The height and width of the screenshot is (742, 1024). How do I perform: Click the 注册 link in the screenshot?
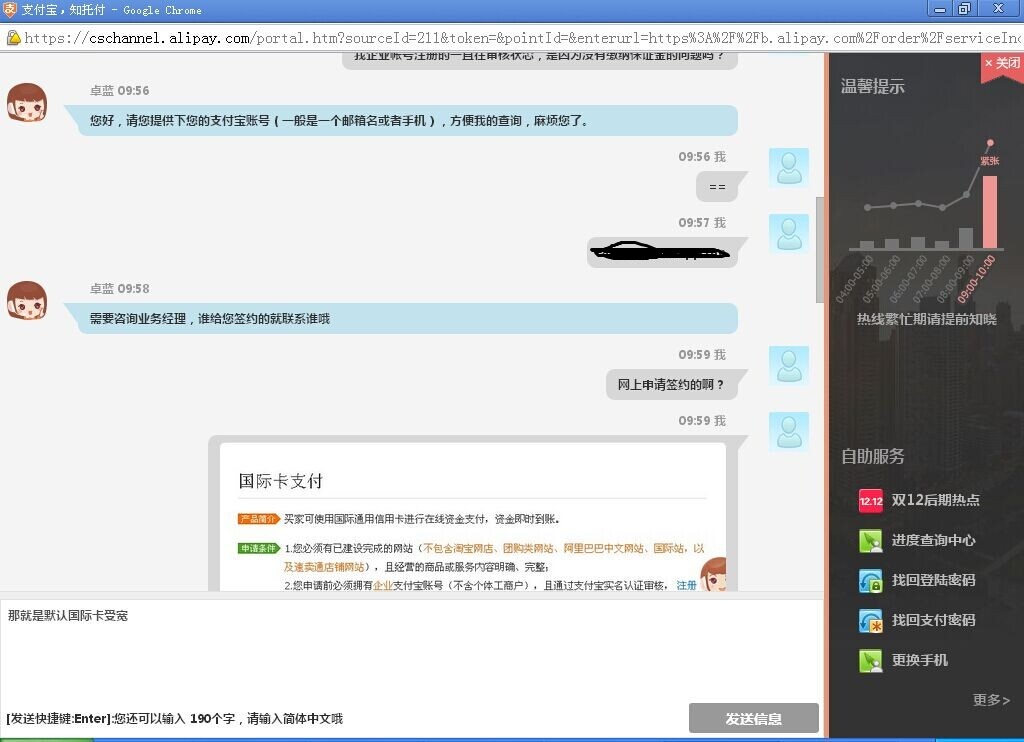(686, 585)
